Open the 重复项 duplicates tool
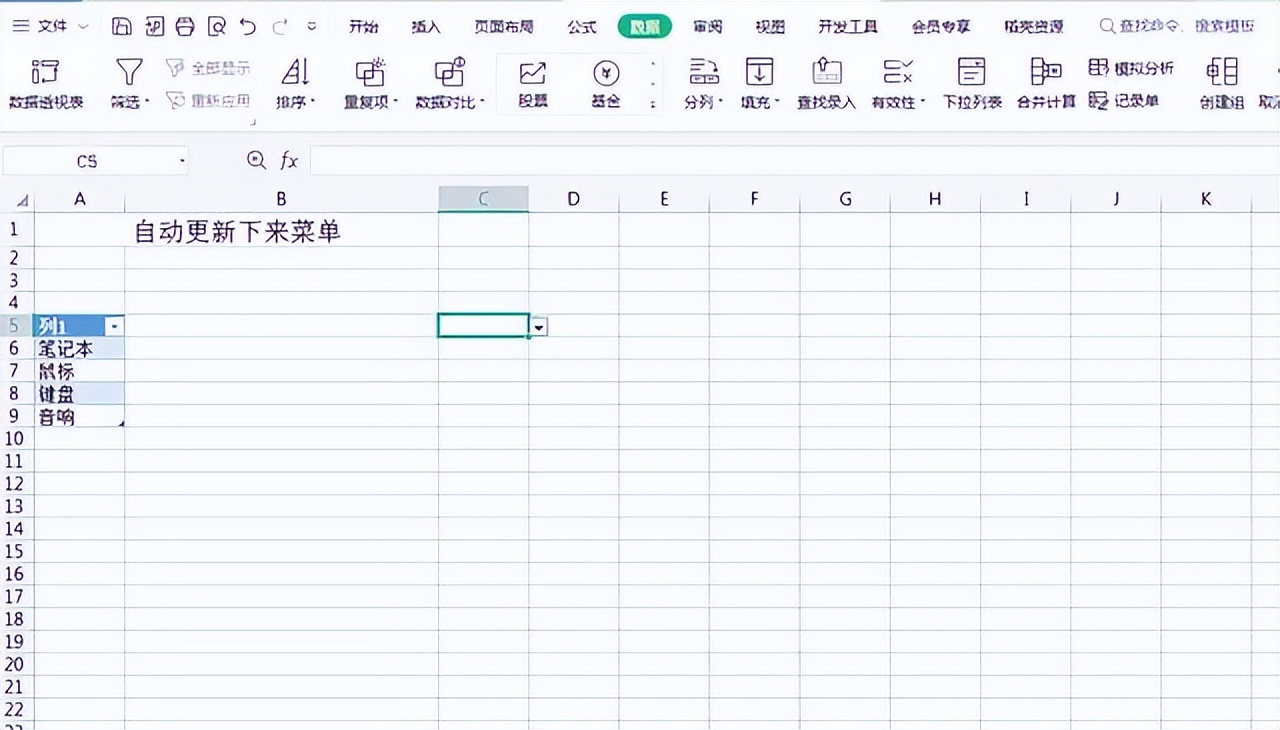 (371, 83)
